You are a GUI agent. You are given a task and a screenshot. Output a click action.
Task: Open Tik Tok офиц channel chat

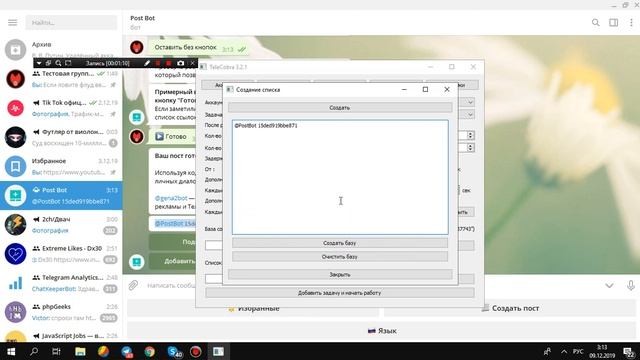[x=61, y=108]
